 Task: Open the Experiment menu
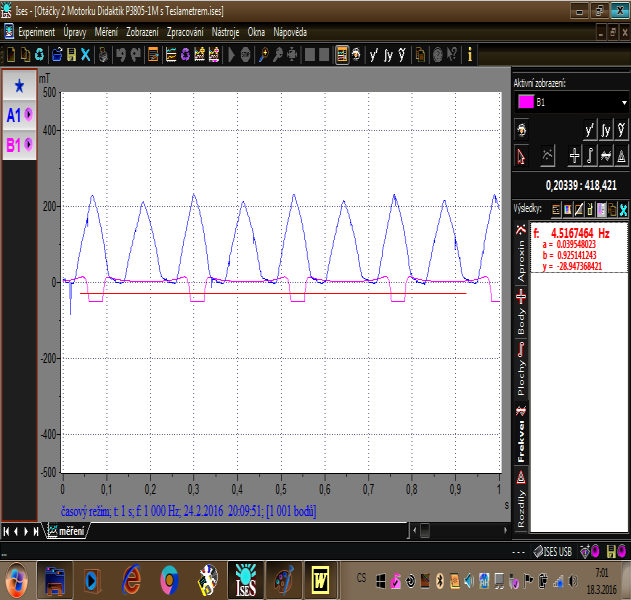coord(36,32)
